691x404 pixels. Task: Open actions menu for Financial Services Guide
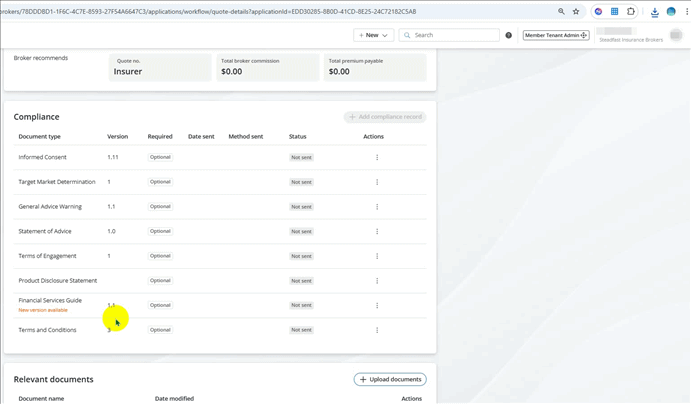pyautogui.click(x=377, y=306)
